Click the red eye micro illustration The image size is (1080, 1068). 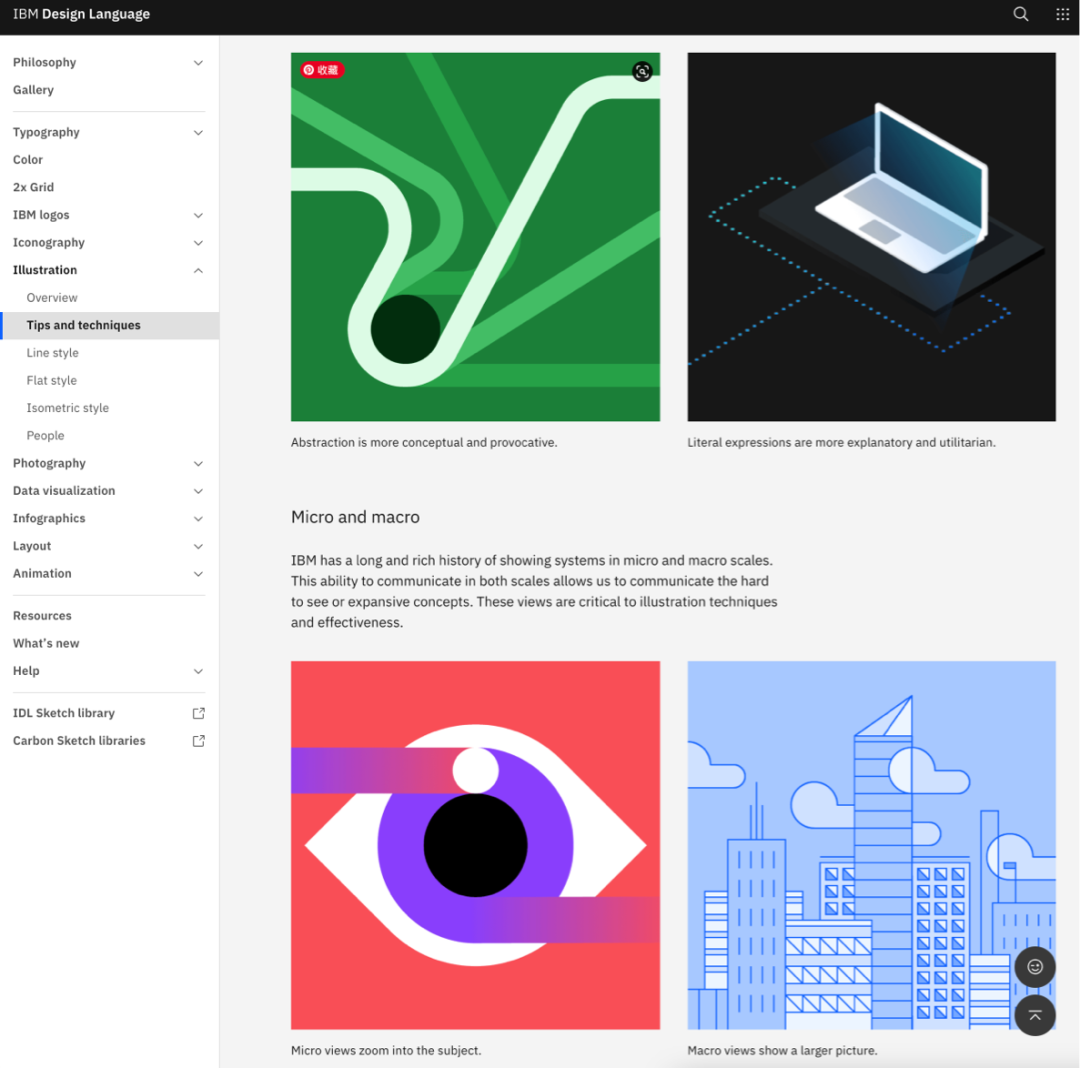pyautogui.click(x=475, y=846)
